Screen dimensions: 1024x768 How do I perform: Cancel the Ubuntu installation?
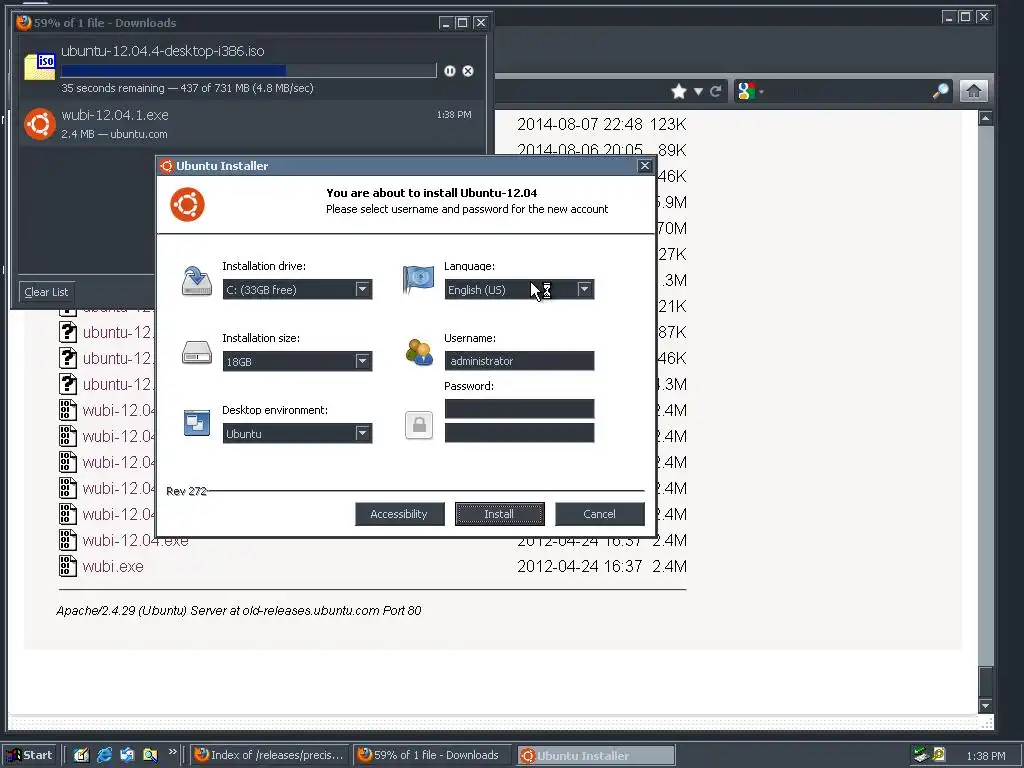[600, 514]
